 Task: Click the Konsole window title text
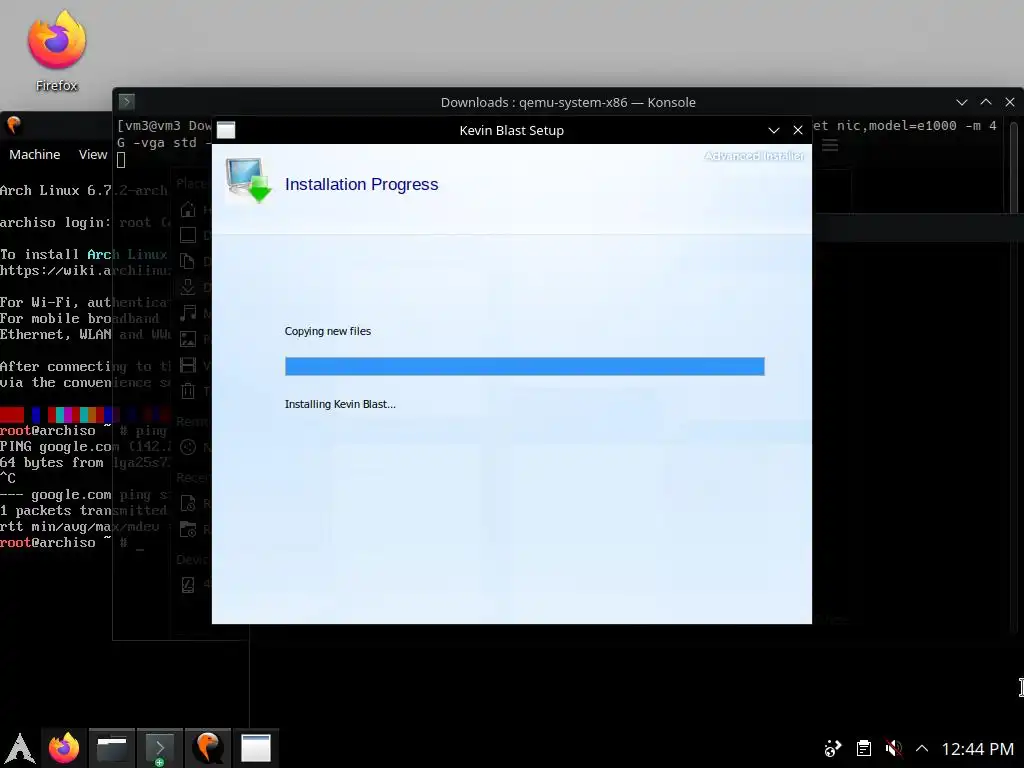[x=568, y=102]
